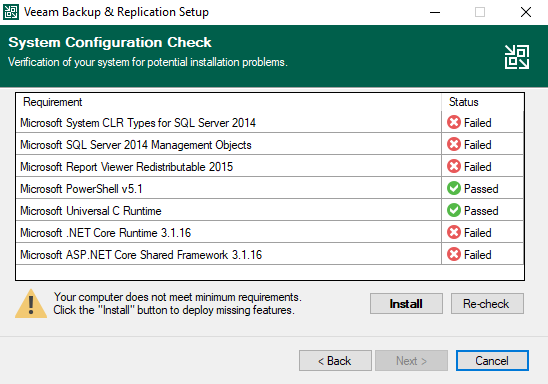548x384 pixels.
Task: Close the Veeam setup window
Action: [526, 12]
